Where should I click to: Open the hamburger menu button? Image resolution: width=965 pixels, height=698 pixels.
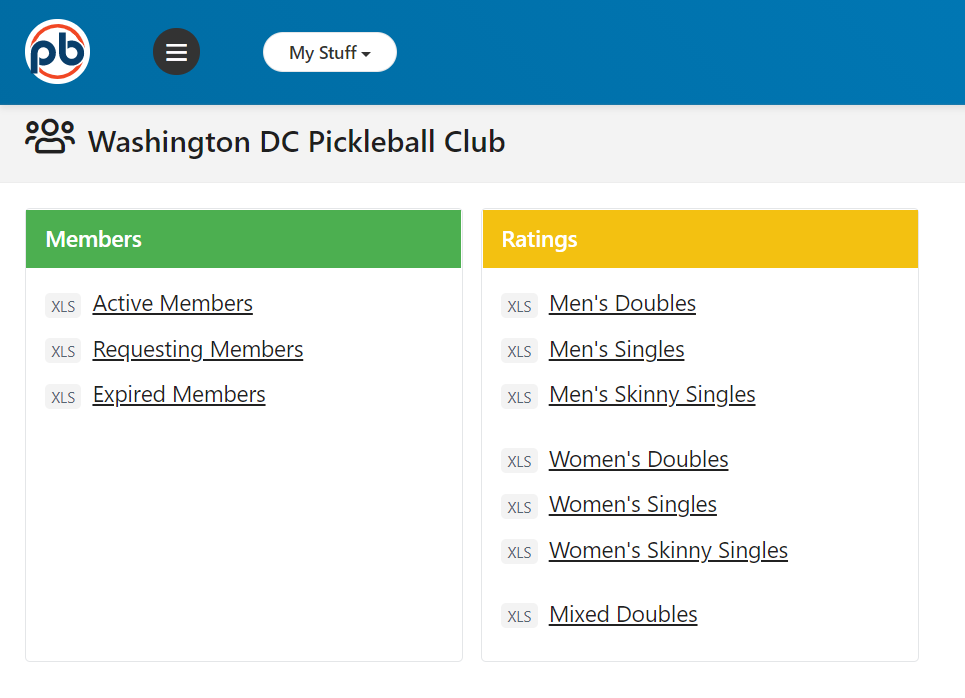click(x=176, y=52)
